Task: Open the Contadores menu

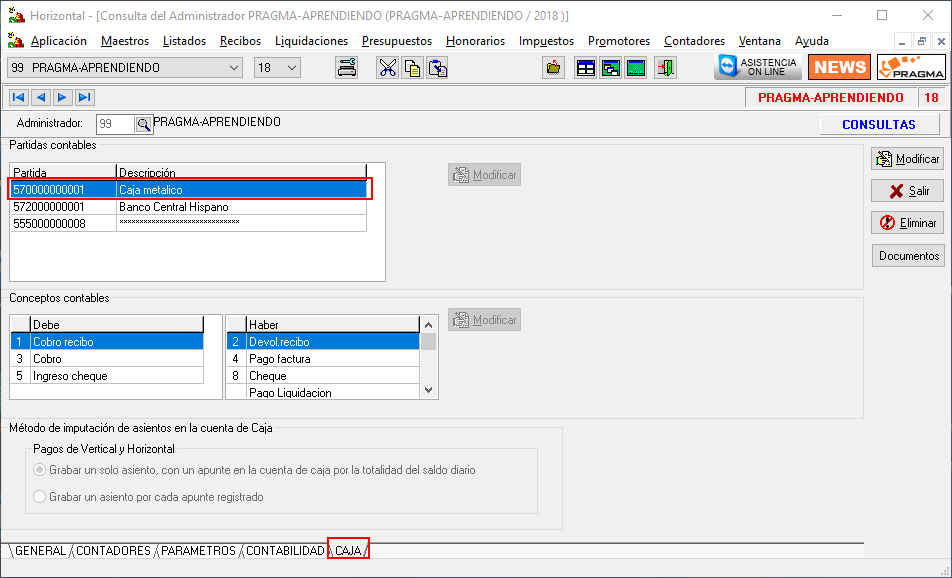Action: click(695, 41)
